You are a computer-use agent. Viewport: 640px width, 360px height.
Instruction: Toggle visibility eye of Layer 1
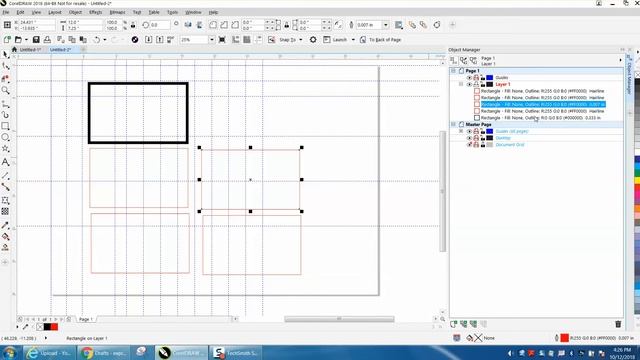click(x=469, y=84)
